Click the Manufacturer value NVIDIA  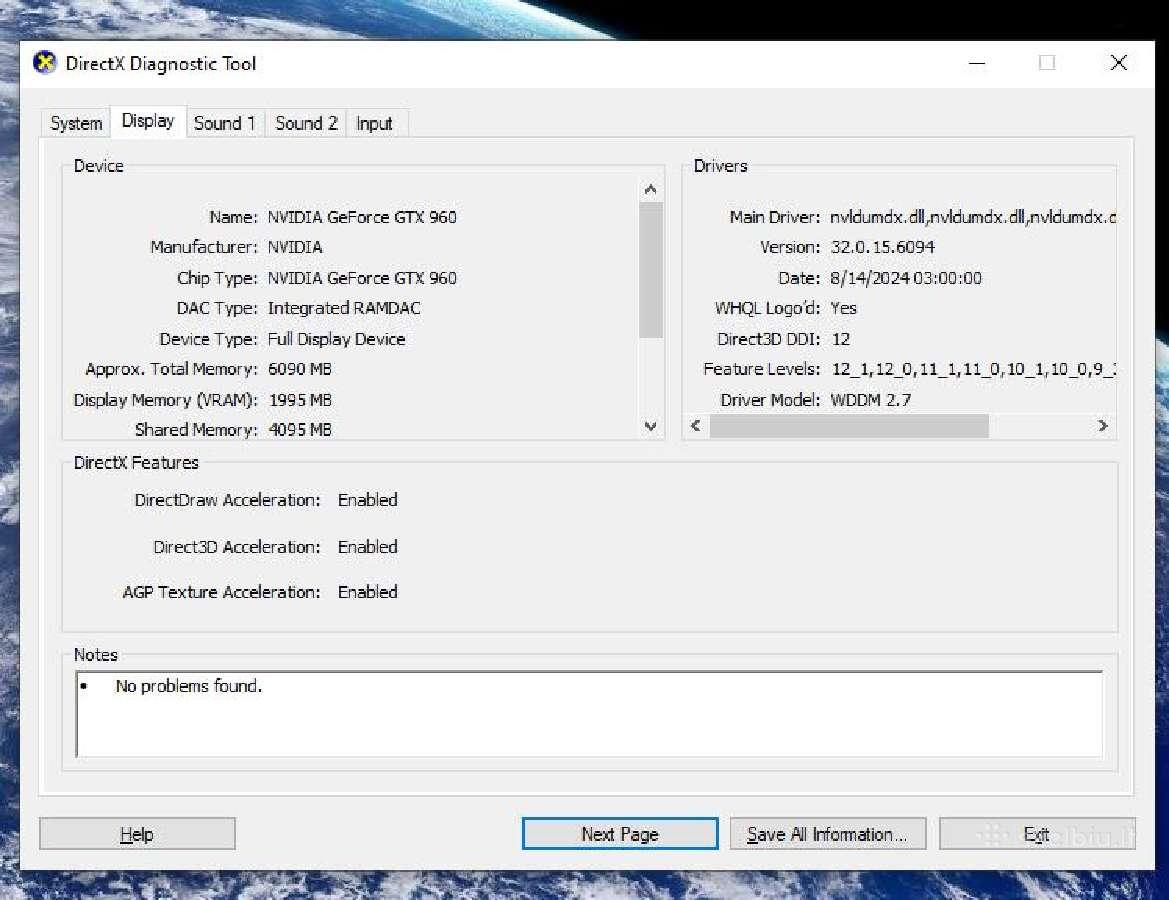(x=295, y=247)
